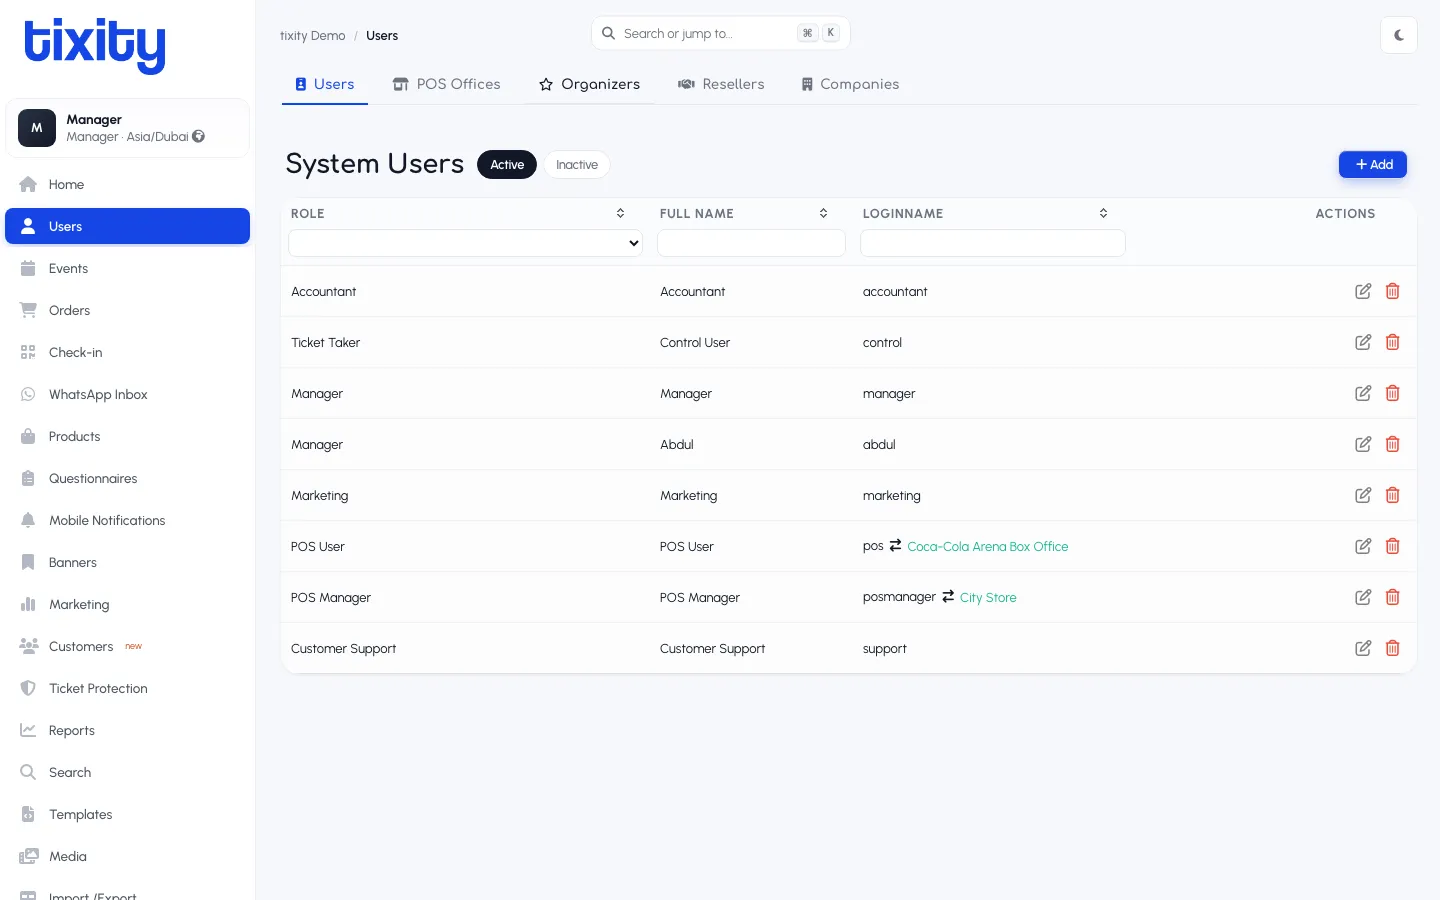Show Active system users
The height and width of the screenshot is (900, 1440).
tap(507, 164)
